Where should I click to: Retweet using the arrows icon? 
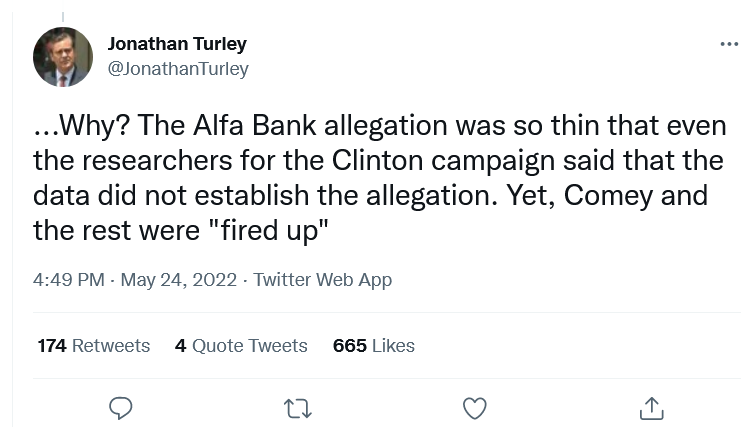click(x=298, y=409)
